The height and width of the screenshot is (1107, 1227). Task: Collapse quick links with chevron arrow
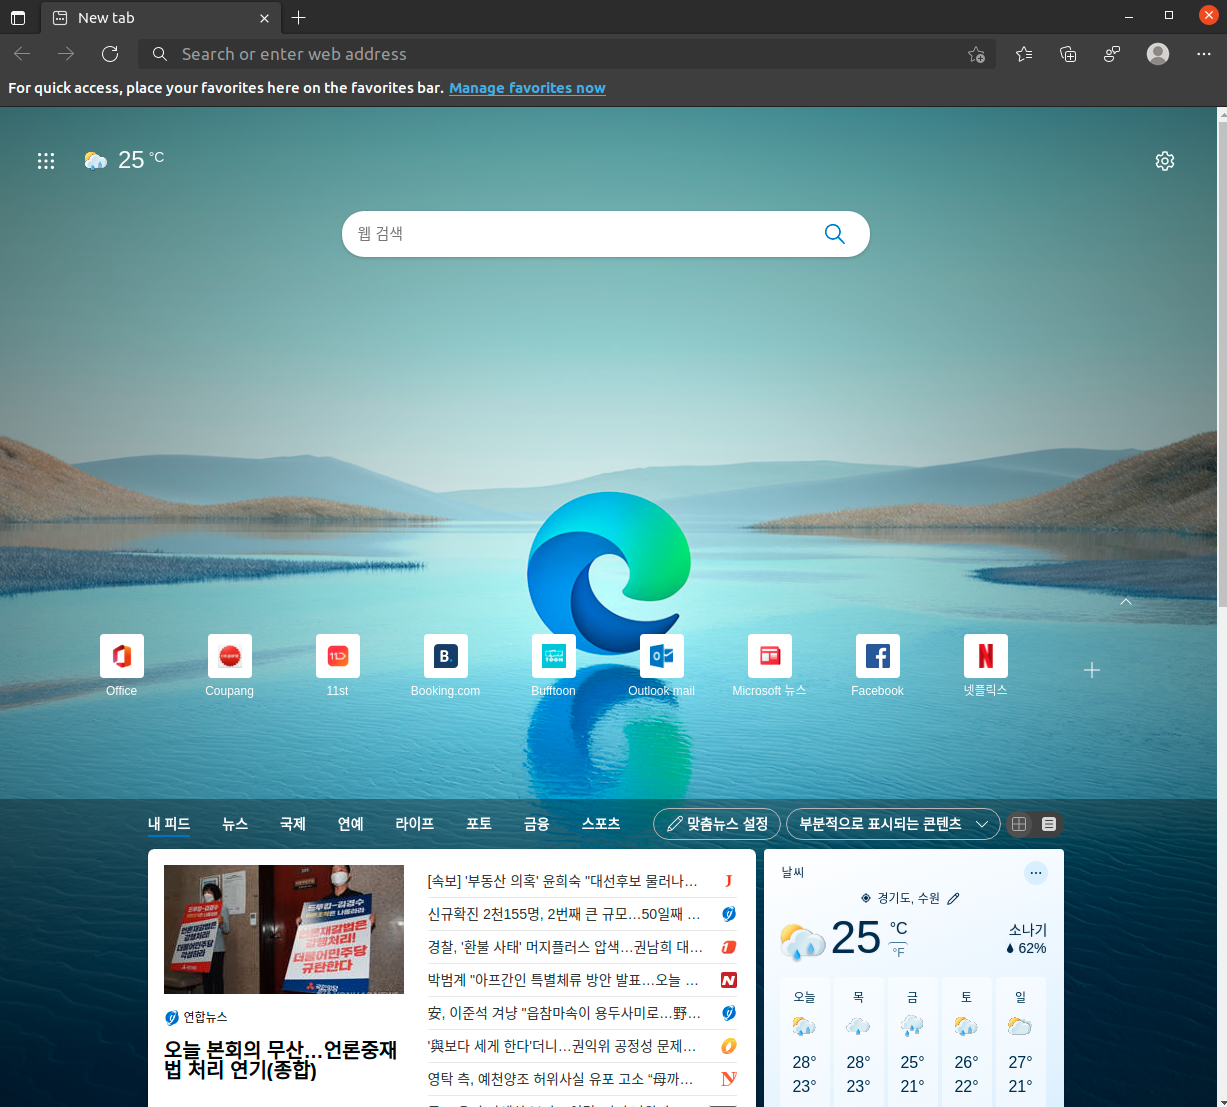point(1126,602)
